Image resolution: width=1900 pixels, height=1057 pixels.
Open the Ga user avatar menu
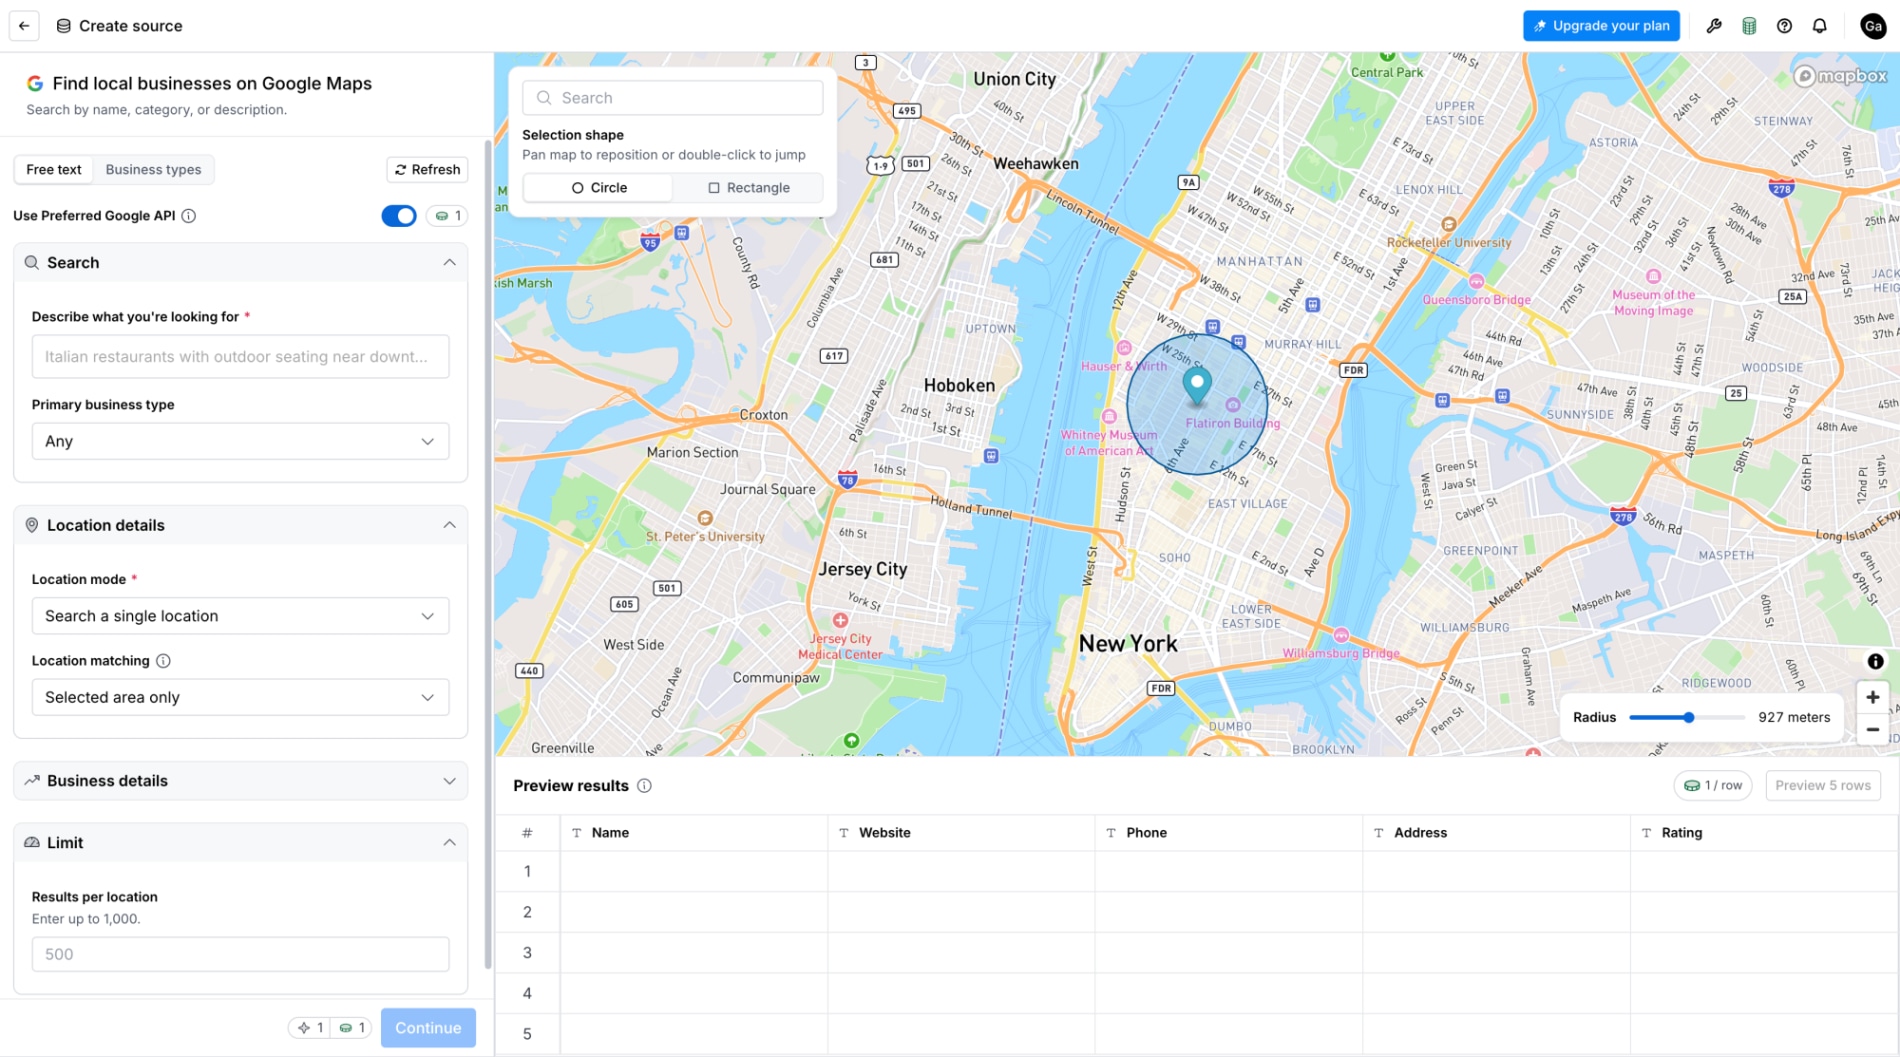pos(1873,26)
